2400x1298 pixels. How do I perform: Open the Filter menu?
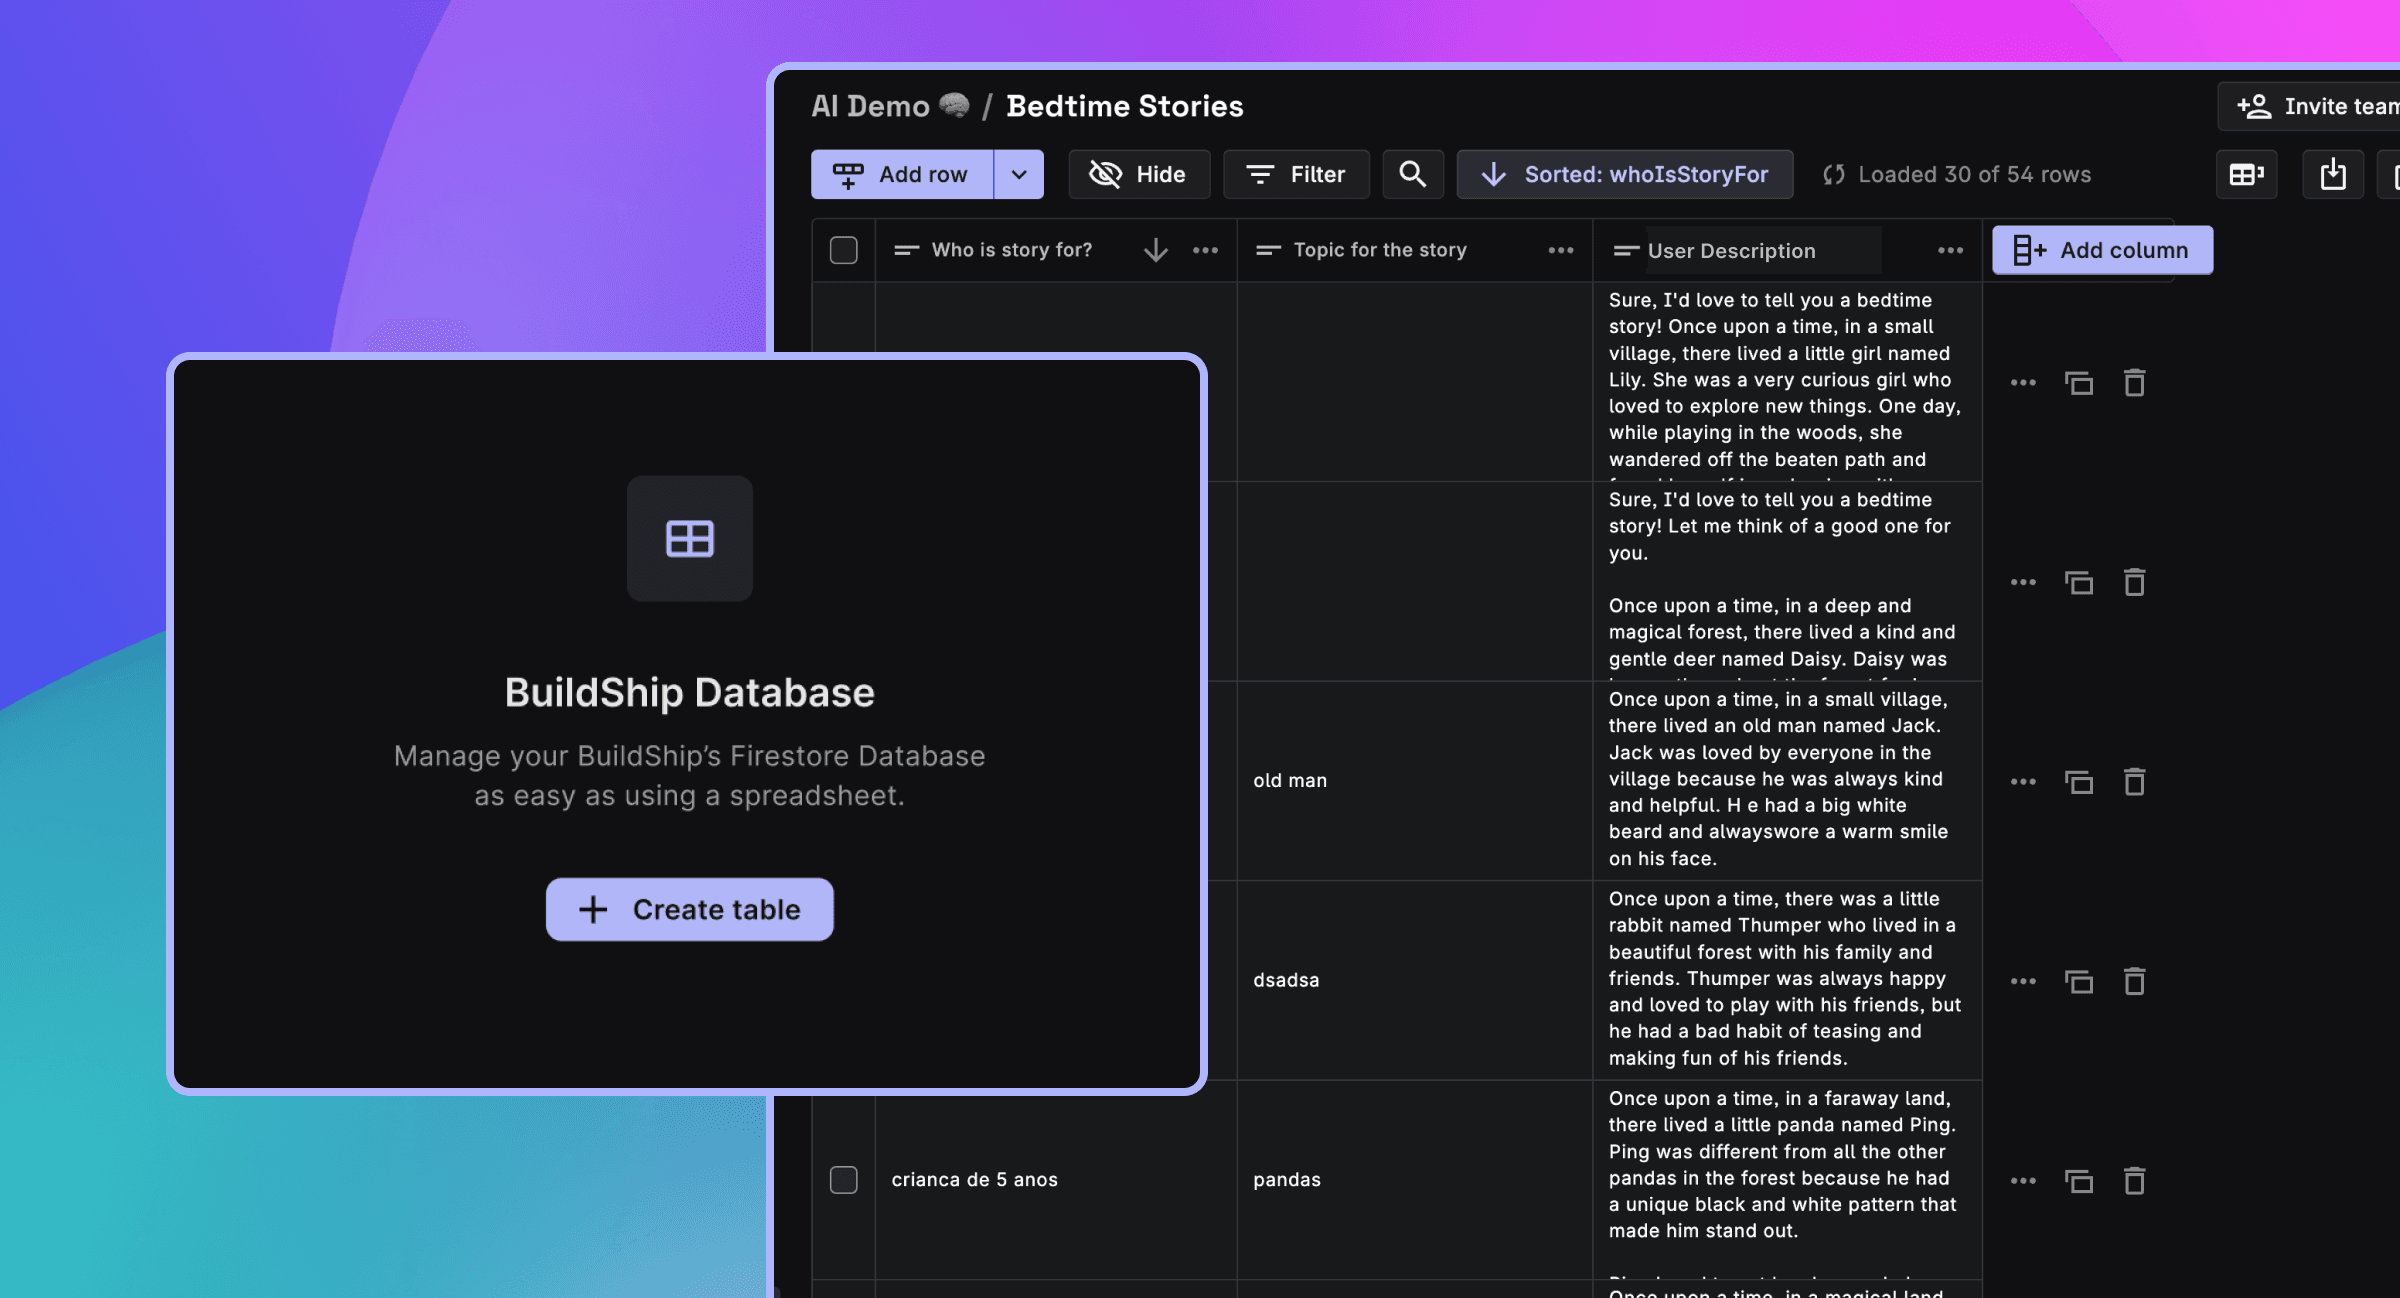(x=1296, y=174)
